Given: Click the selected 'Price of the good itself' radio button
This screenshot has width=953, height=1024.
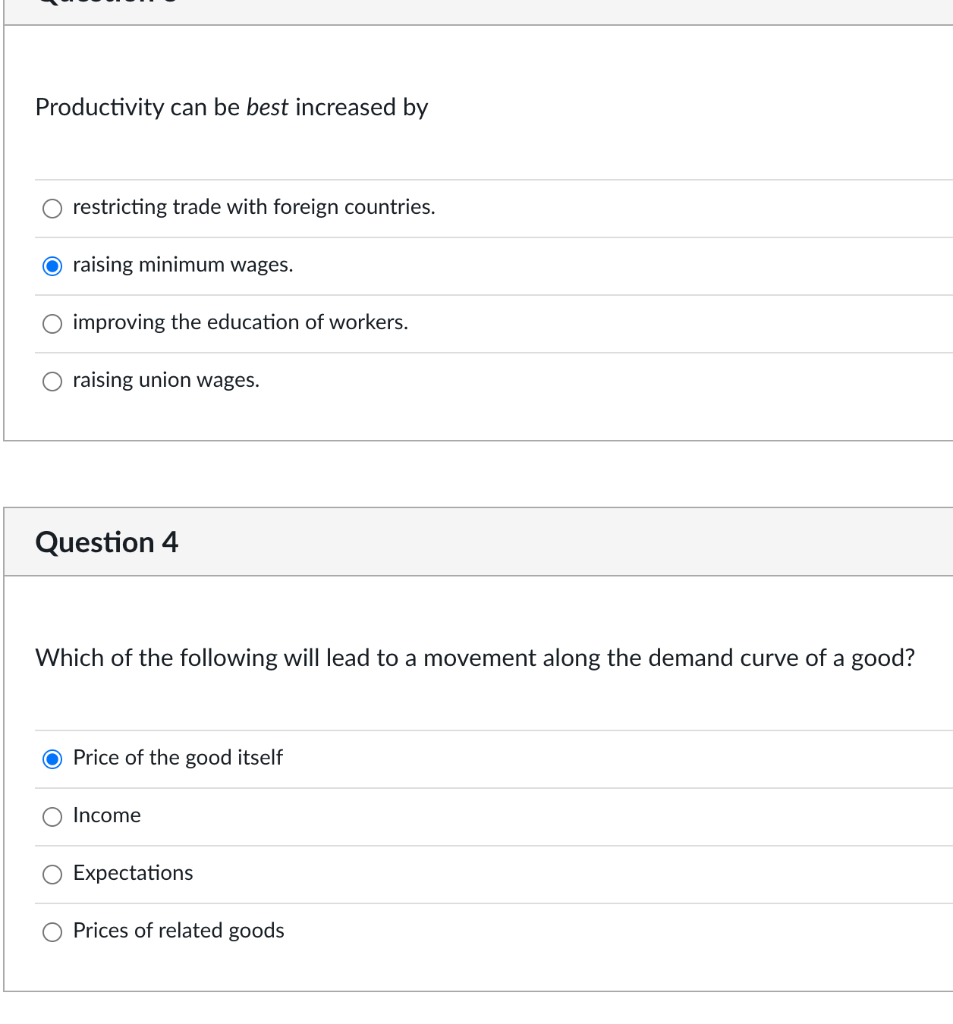Looking at the screenshot, I should coord(52,759).
